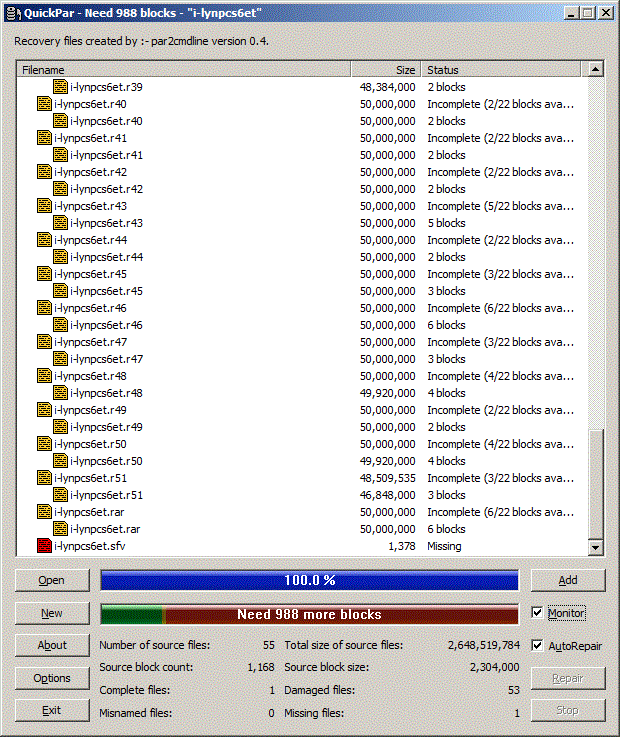Click the icon of i-lynpcs6et.r42, 2 blocks row

click(60, 189)
